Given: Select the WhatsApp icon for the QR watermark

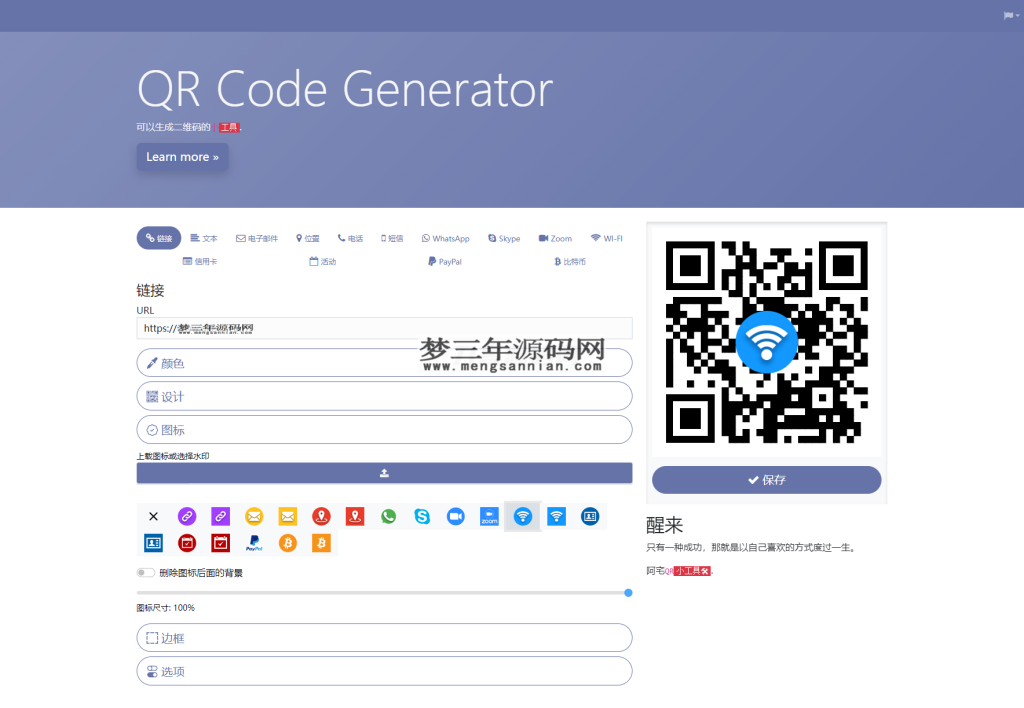Looking at the screenshot, I should click(389, 517).
